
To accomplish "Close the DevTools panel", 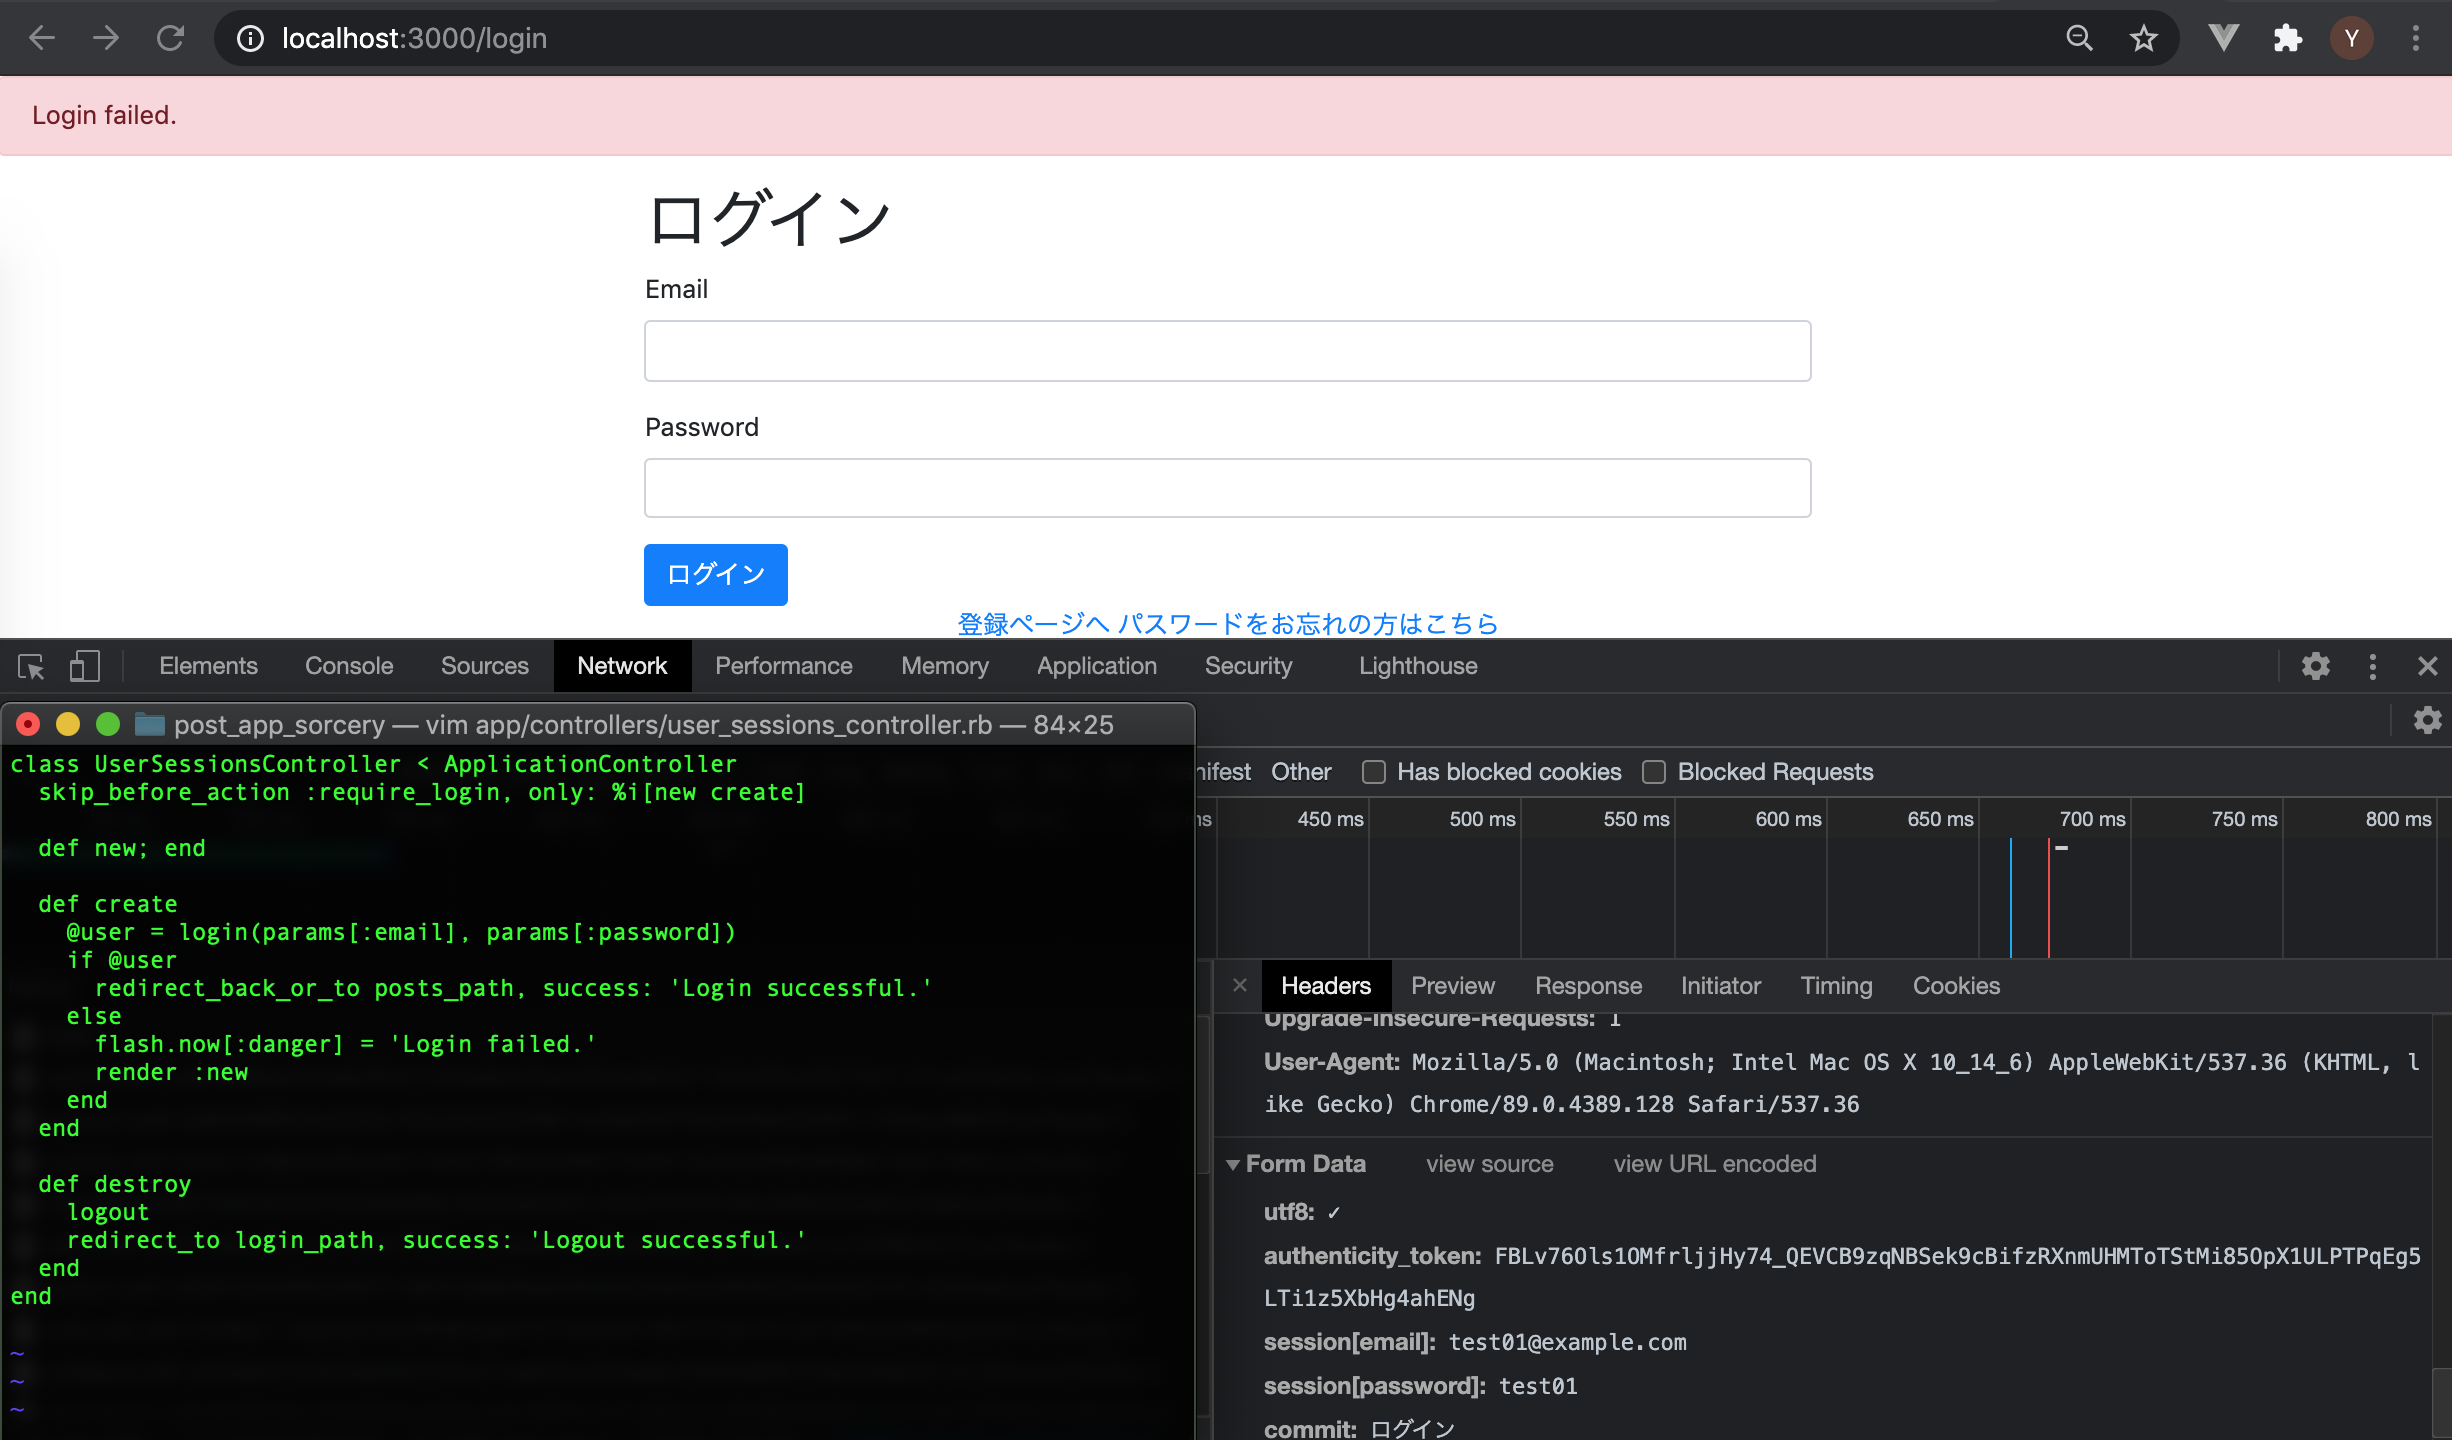I will (x=2427, y=666).
